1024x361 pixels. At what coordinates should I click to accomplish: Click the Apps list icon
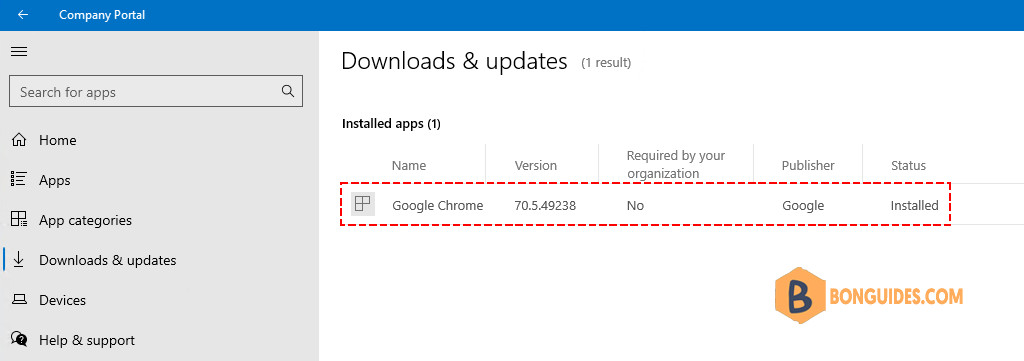20,180
